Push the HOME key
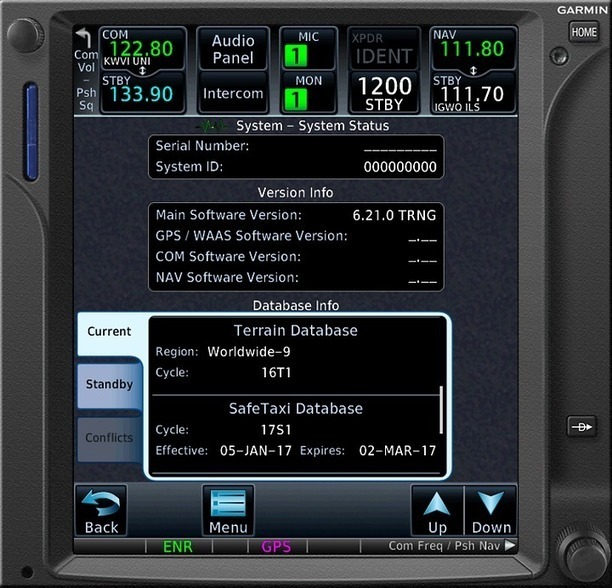 (584, 32)
